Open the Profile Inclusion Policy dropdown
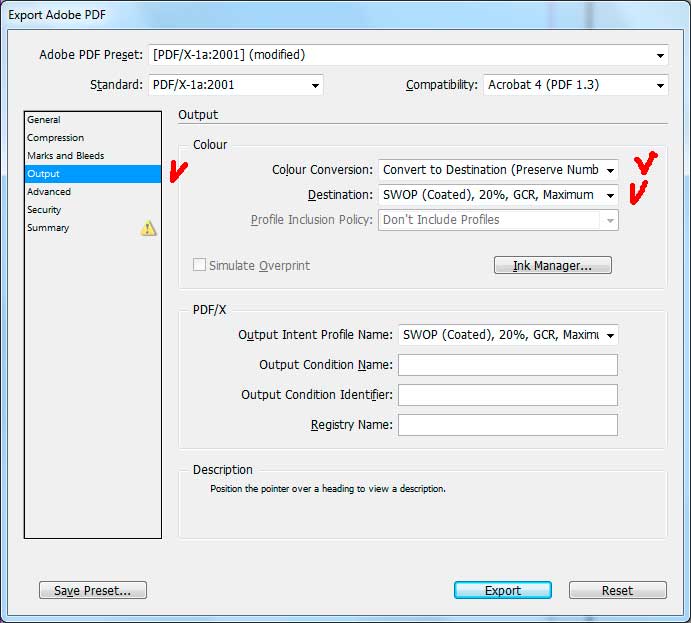This screenshot has height=623, width=691. point(498,220)
